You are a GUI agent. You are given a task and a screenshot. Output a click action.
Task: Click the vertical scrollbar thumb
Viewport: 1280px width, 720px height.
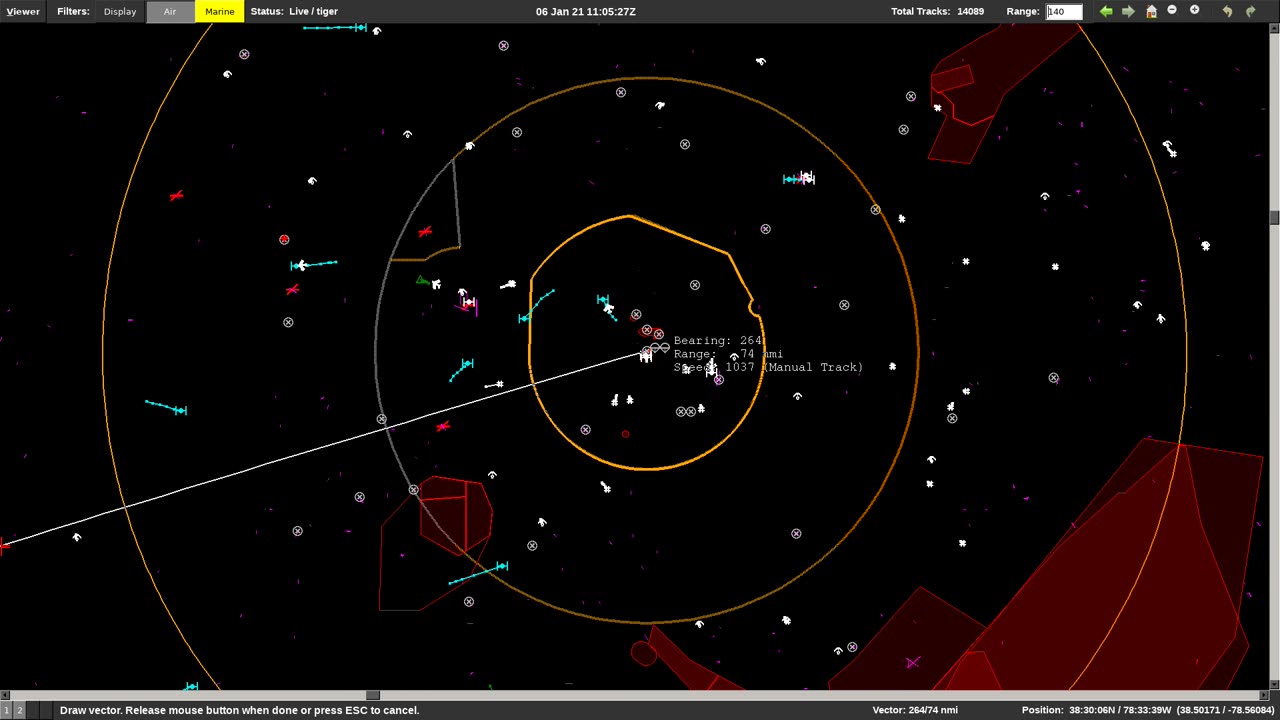[x=1274, y=217]
